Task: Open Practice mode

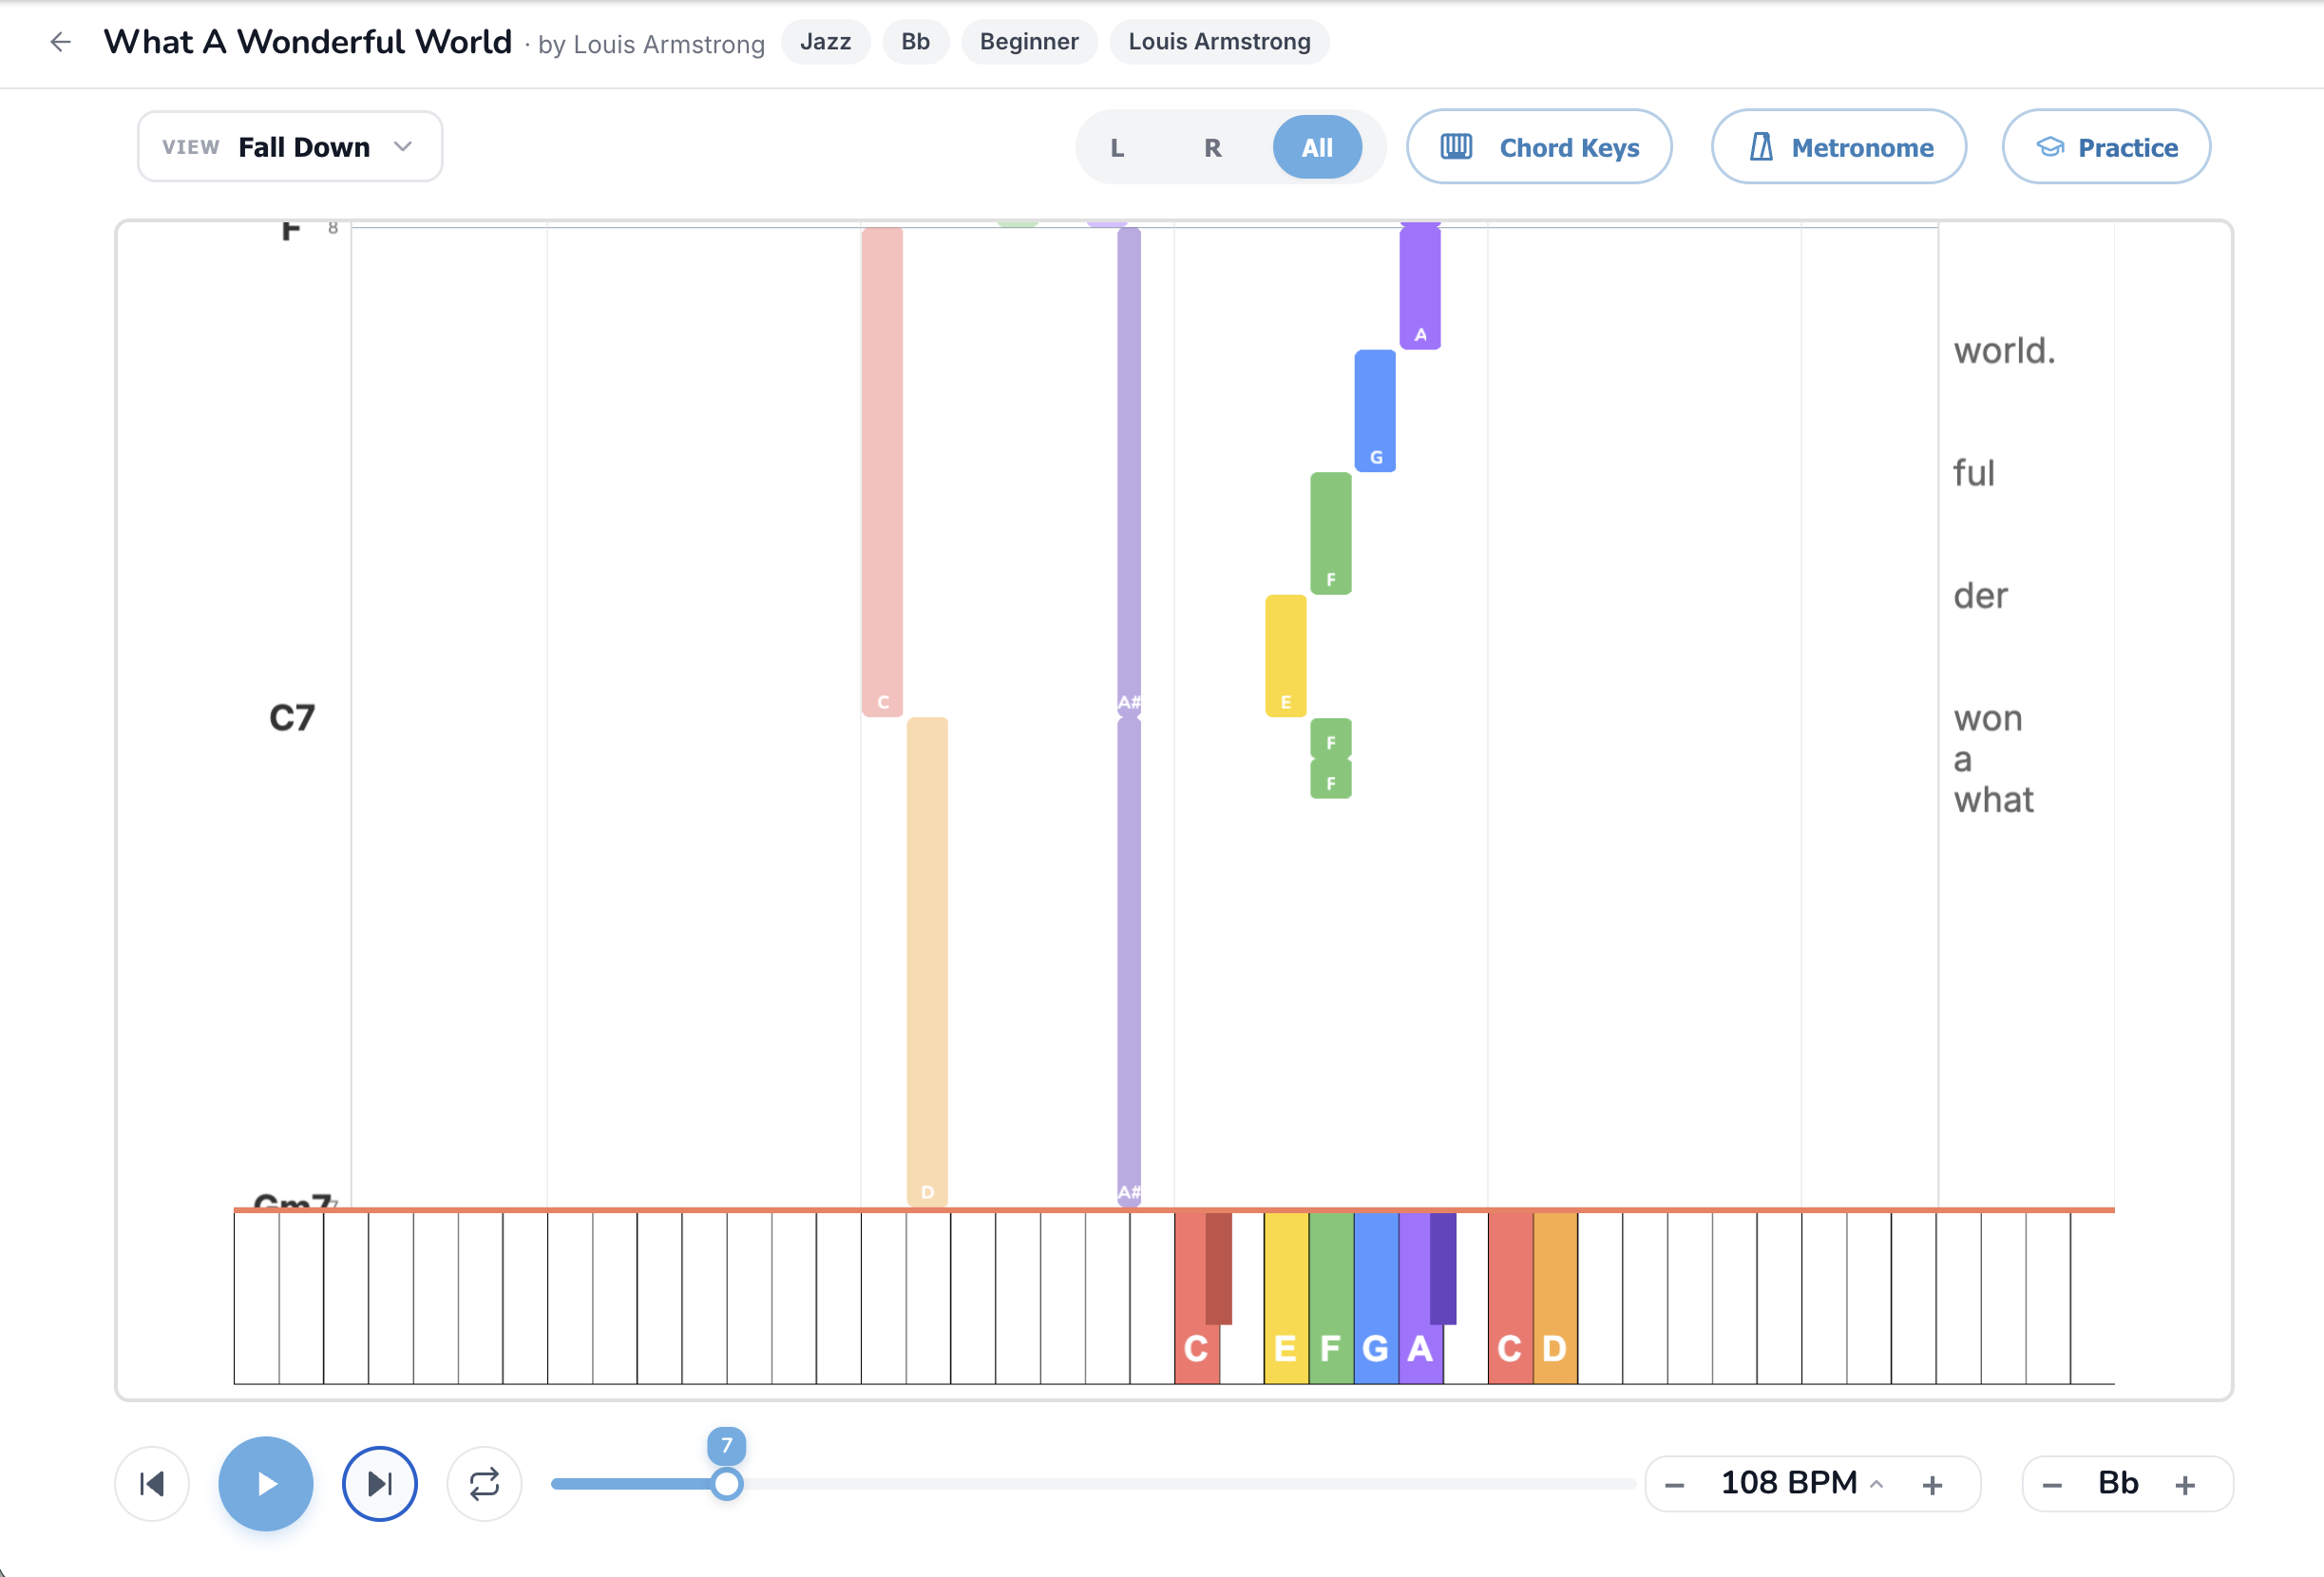Action: click(x=2106, y=147)
